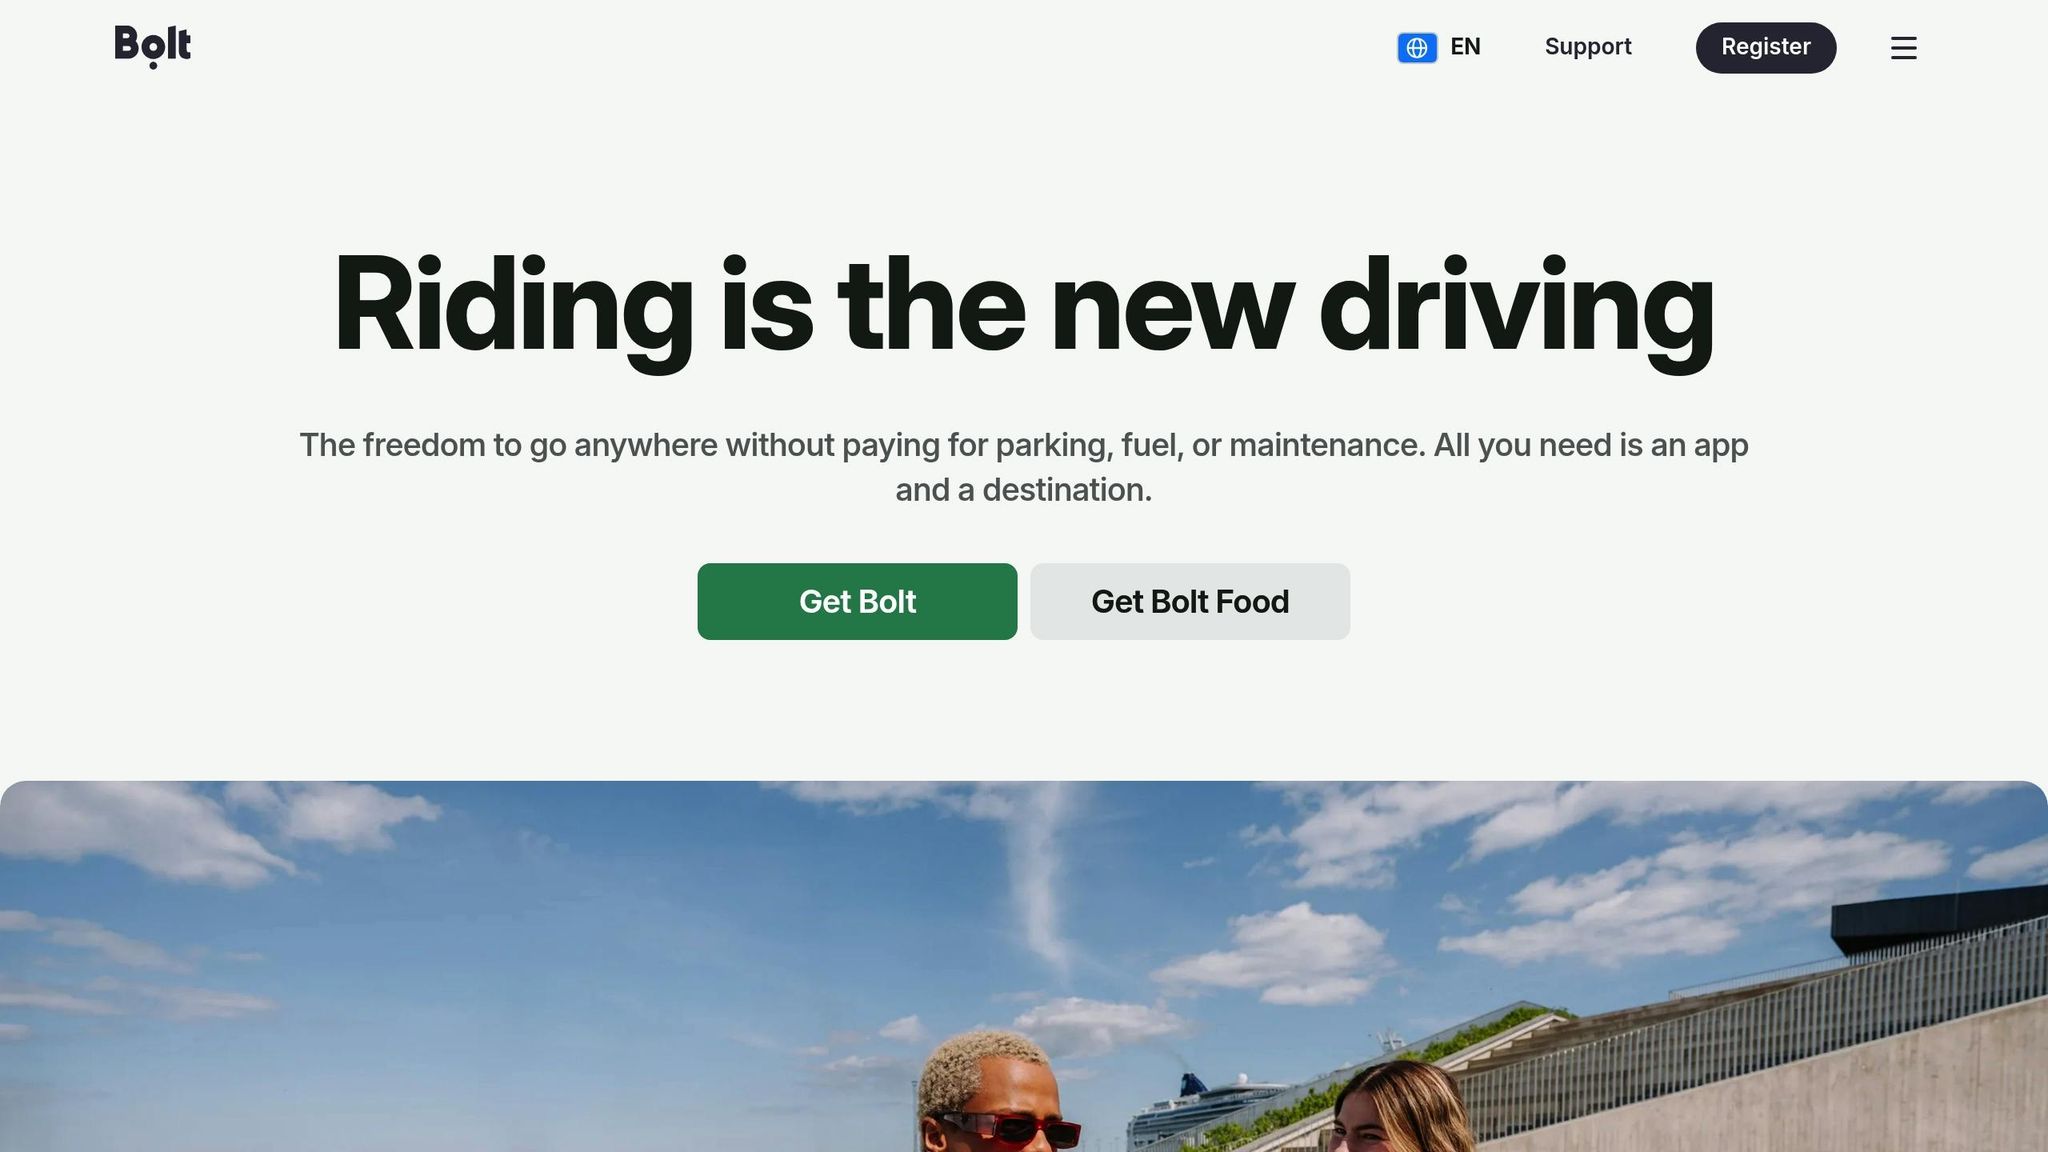Select the Get Bolt Food button
This screenshot has width=2048, height=1152.
point(1190,601)
